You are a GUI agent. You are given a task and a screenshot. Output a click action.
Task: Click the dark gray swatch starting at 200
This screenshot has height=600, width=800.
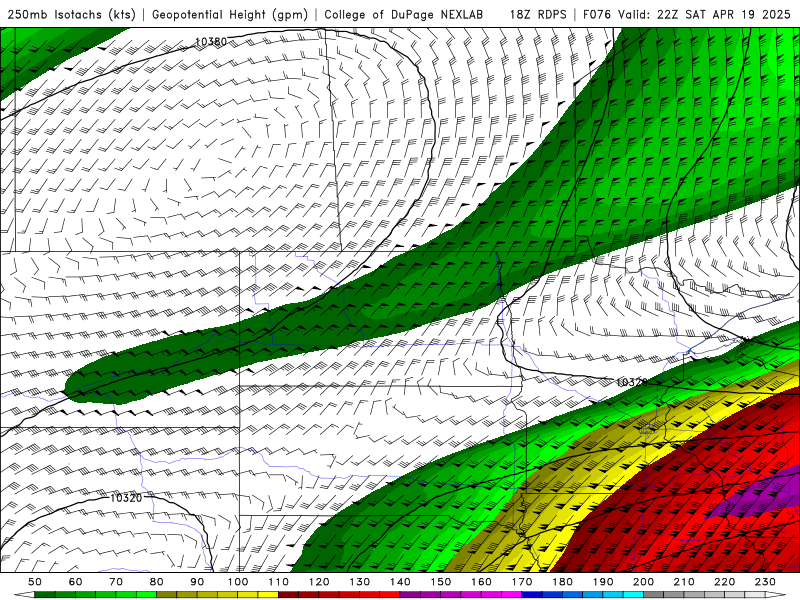(654, 595)
